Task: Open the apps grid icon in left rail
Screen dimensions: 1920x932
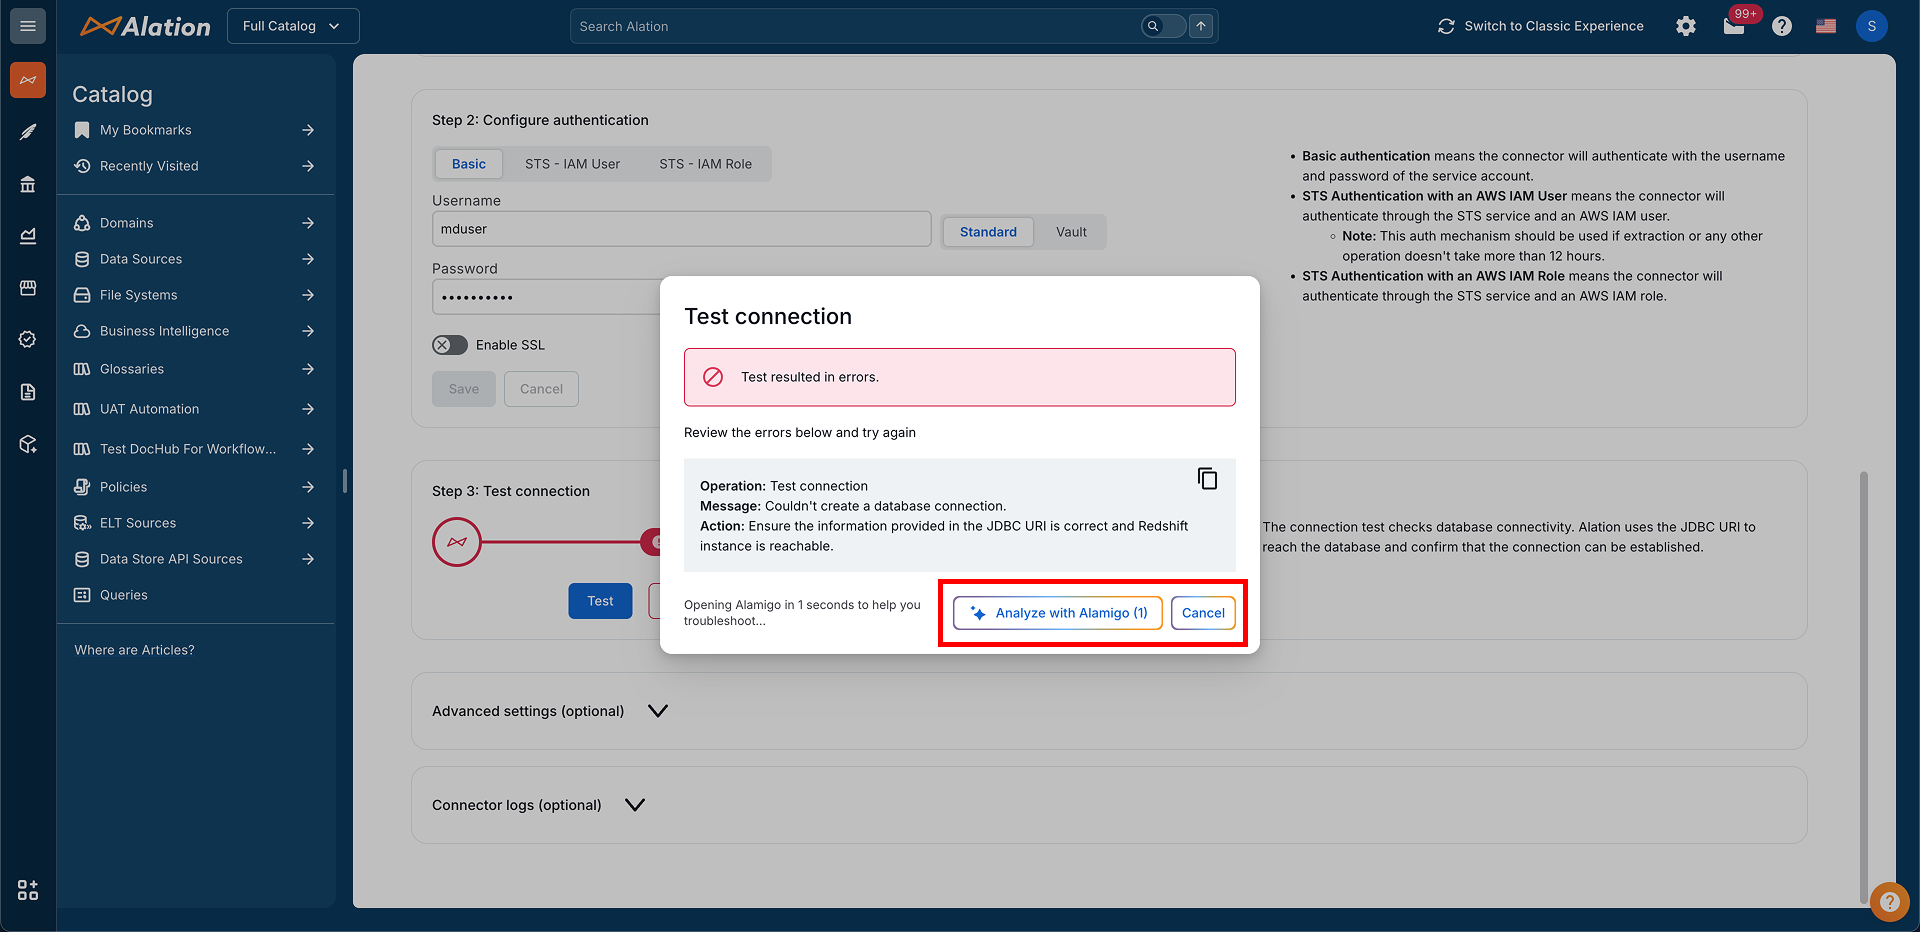Action: [x=28, y=890]
